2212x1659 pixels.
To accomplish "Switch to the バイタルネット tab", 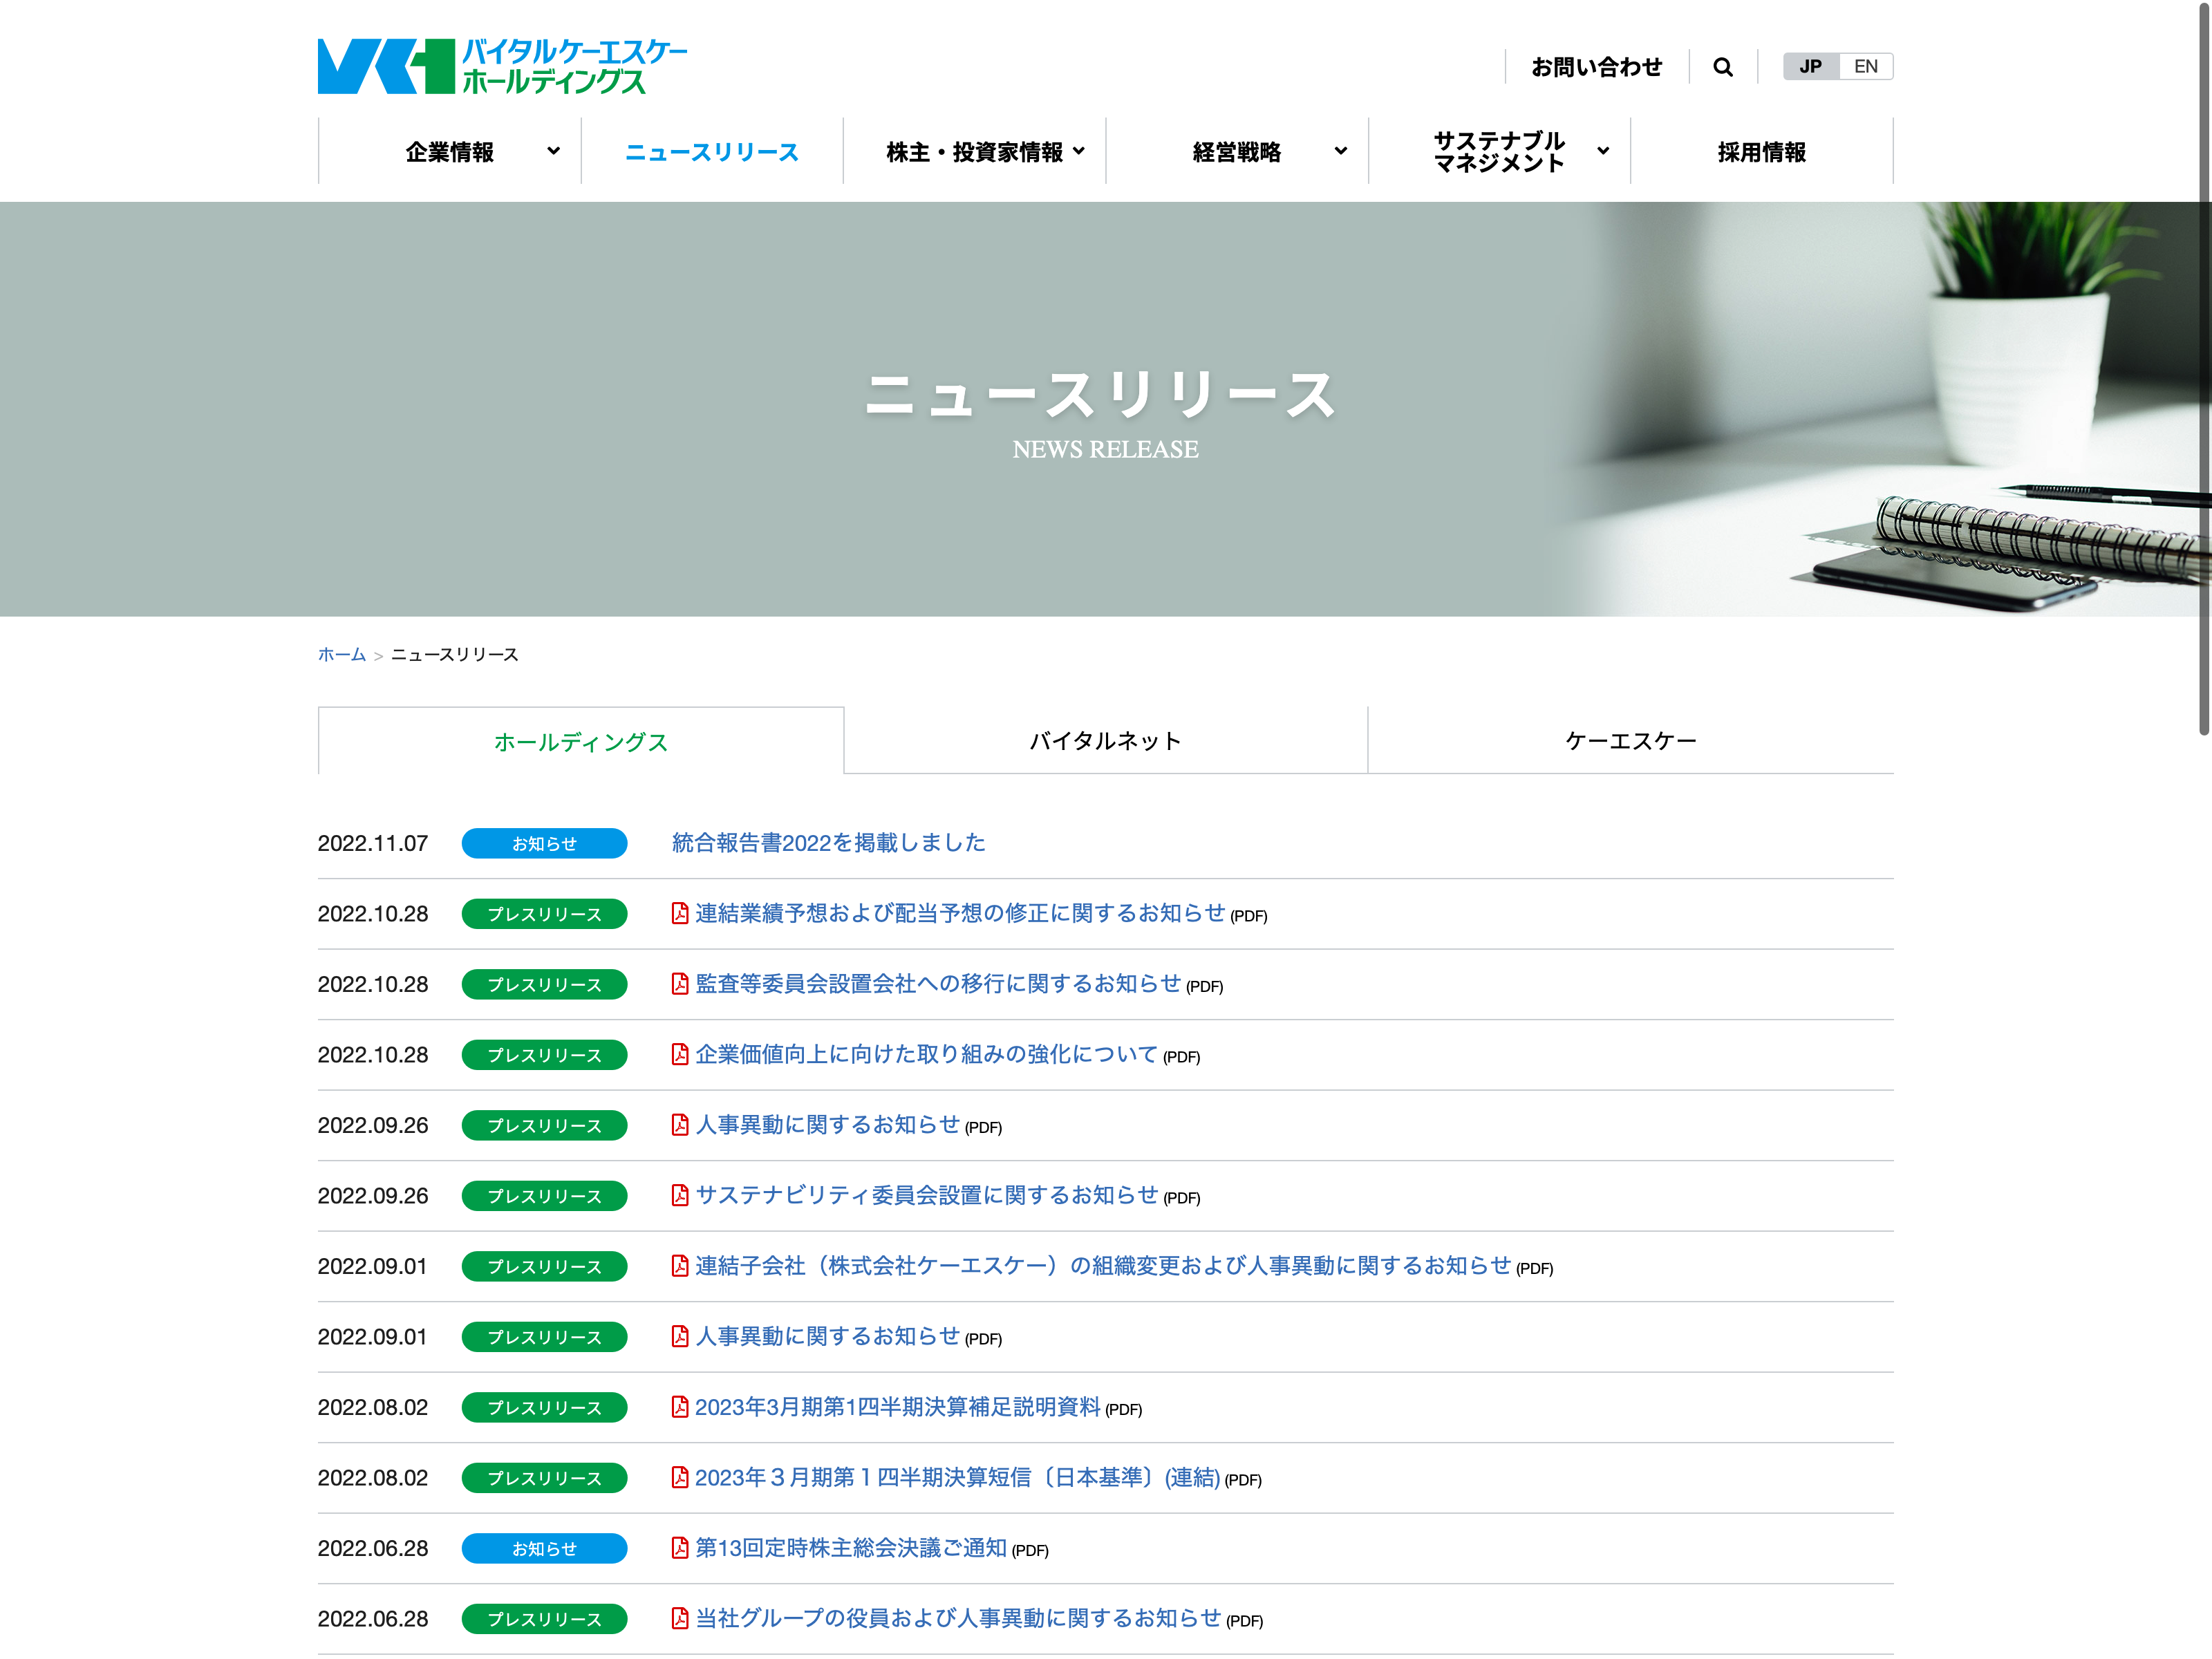I will 1106,741.
